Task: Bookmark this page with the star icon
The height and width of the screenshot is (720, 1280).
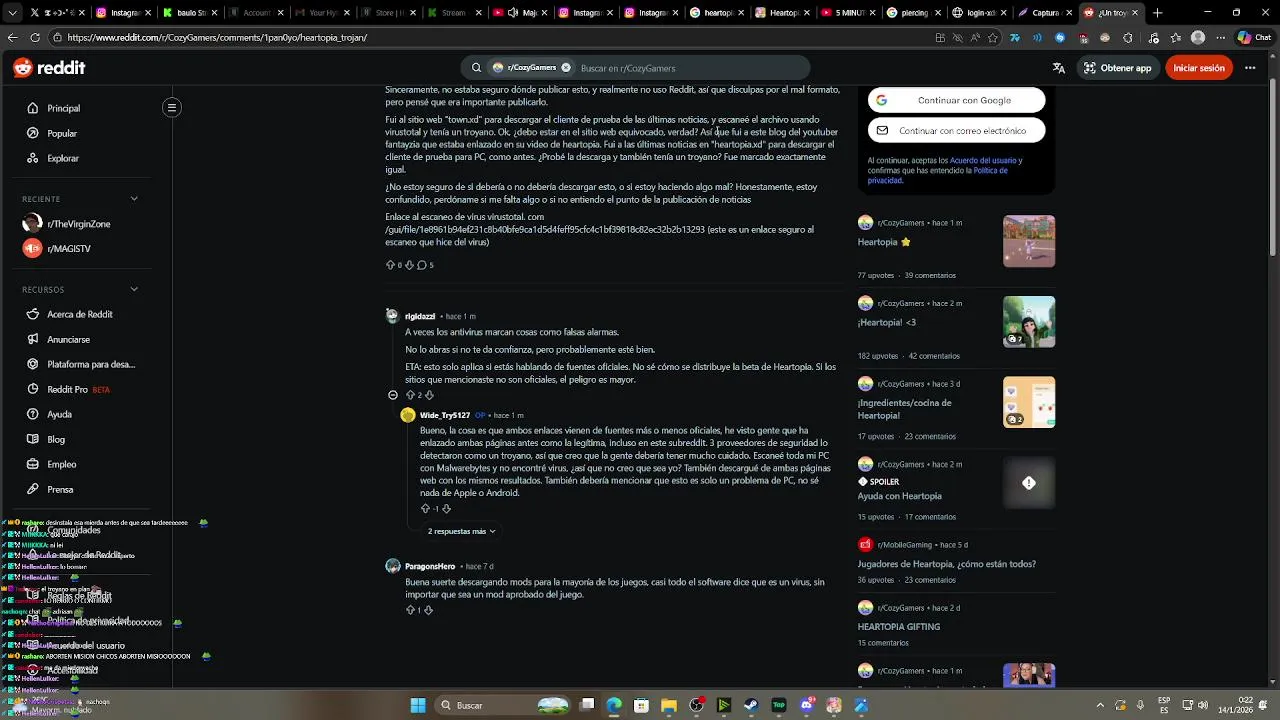Action: [993, 37]
